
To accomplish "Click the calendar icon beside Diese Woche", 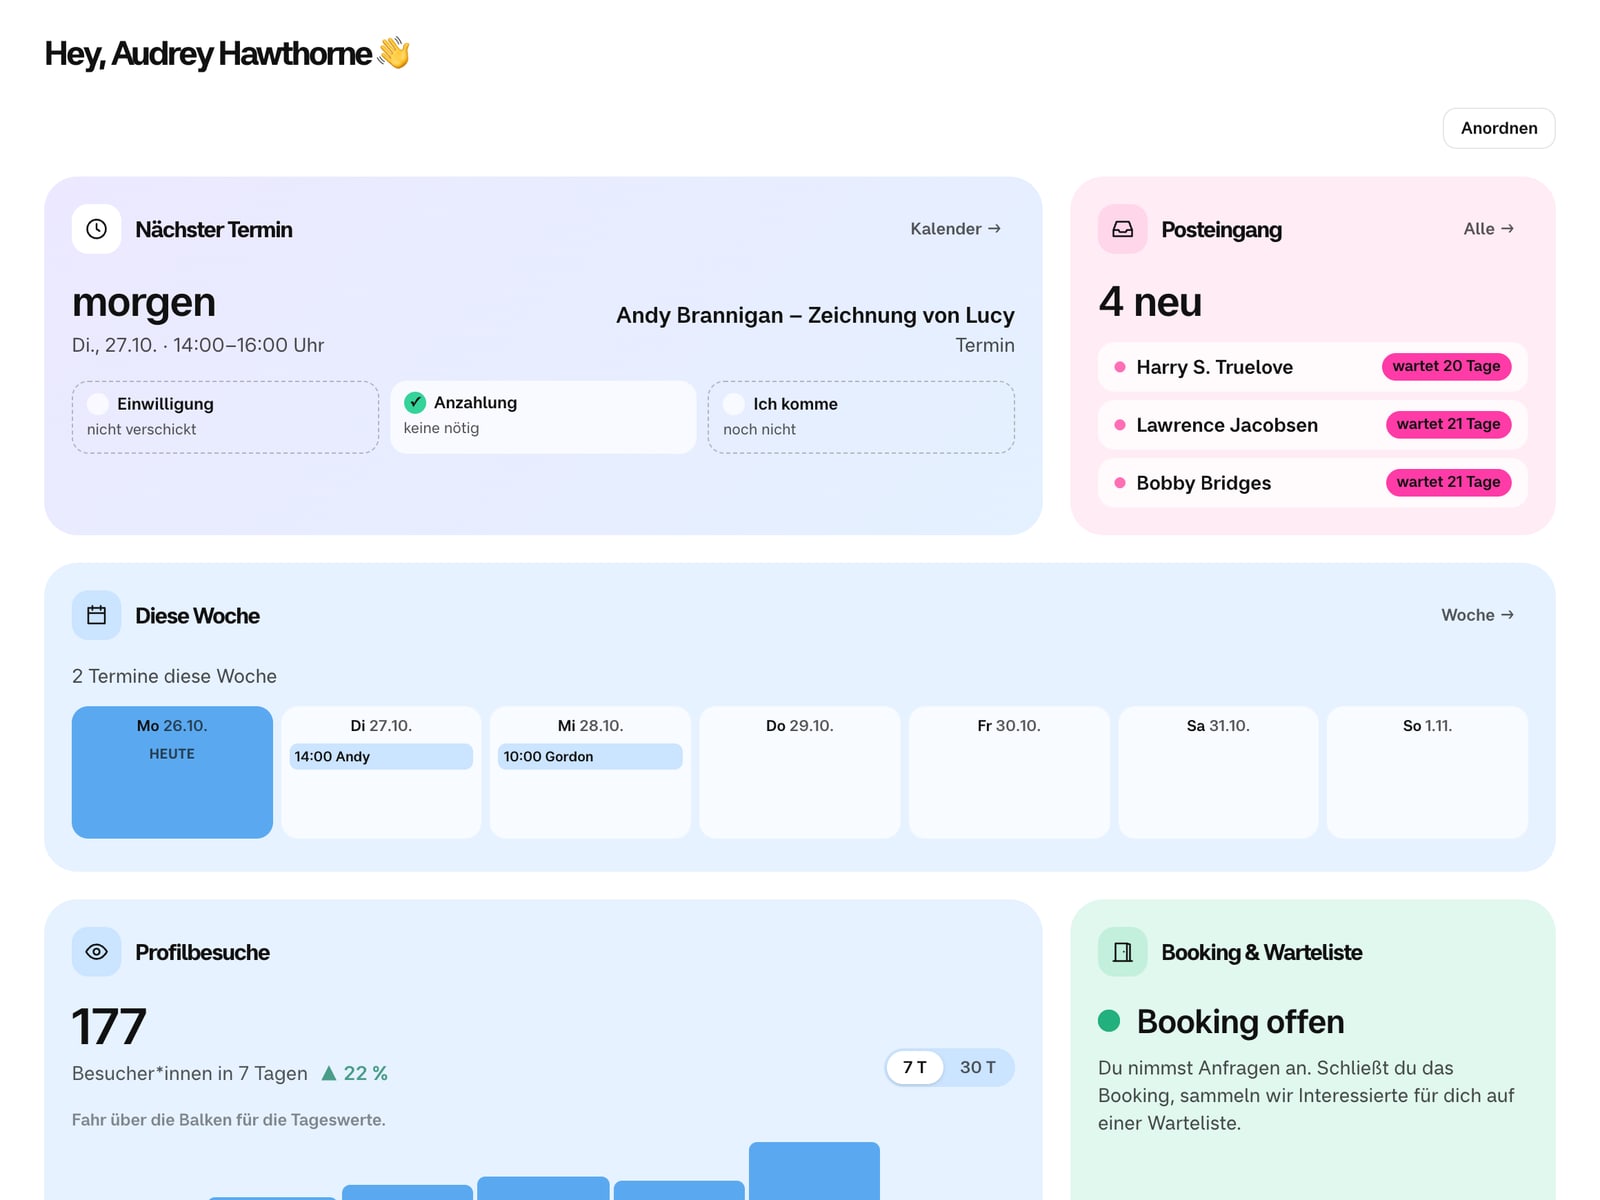I will (96, 615).
